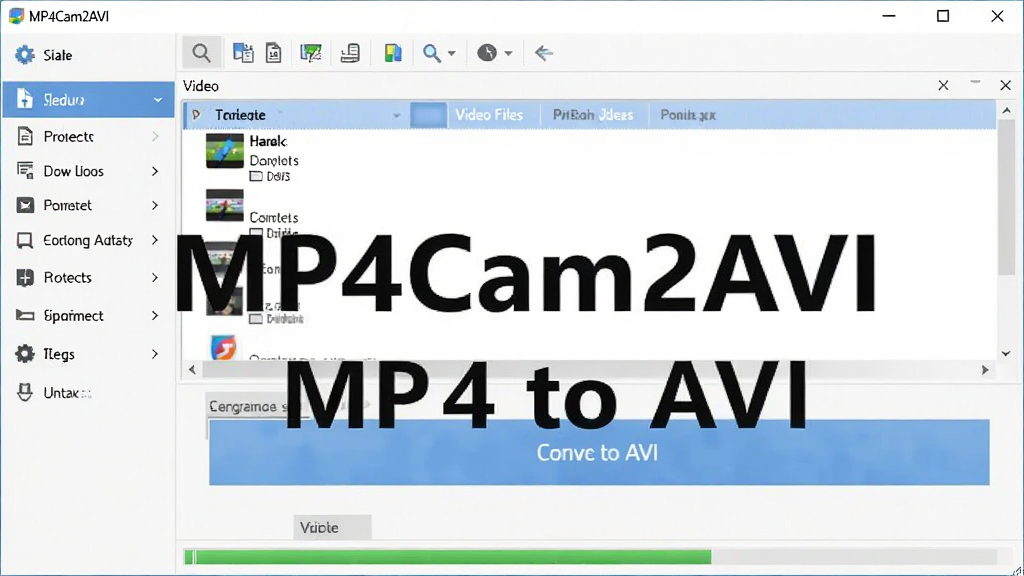Click the Darglets text under Harelc
Image resolution: width=1024 pixels, height=576 pixels.
tap(274, 160)
